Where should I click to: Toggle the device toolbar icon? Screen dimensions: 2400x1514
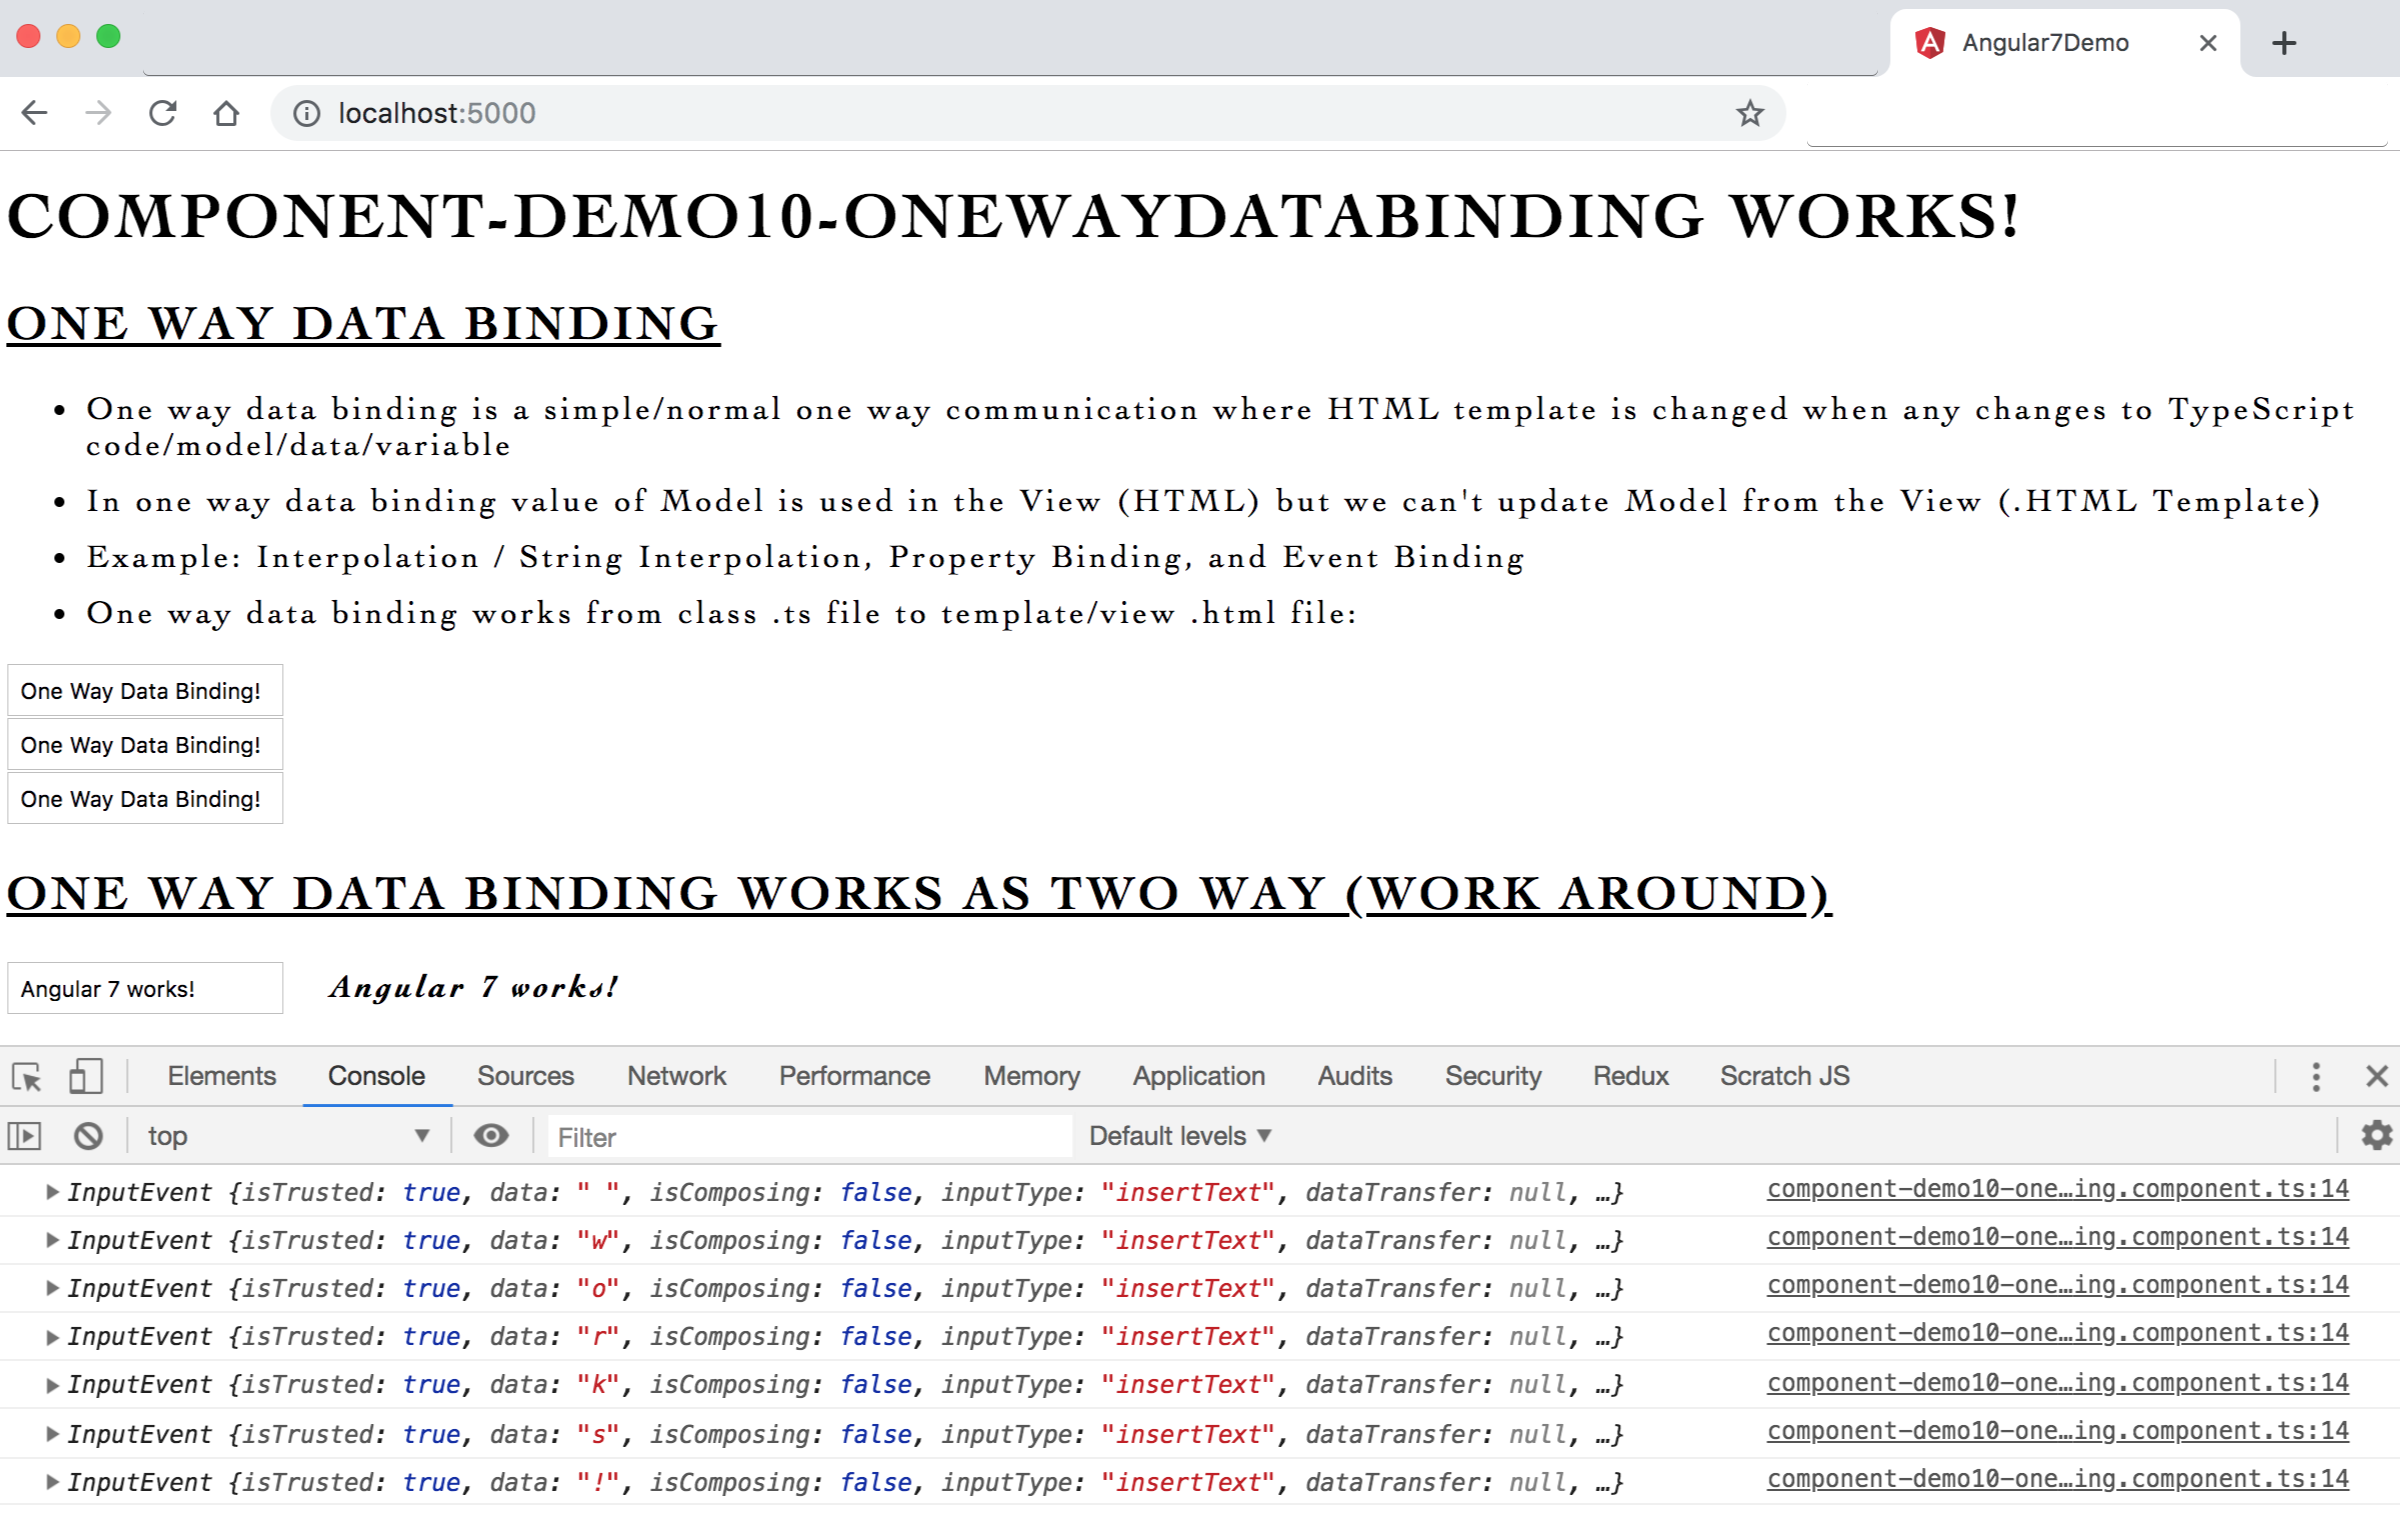pos(85,1074)
